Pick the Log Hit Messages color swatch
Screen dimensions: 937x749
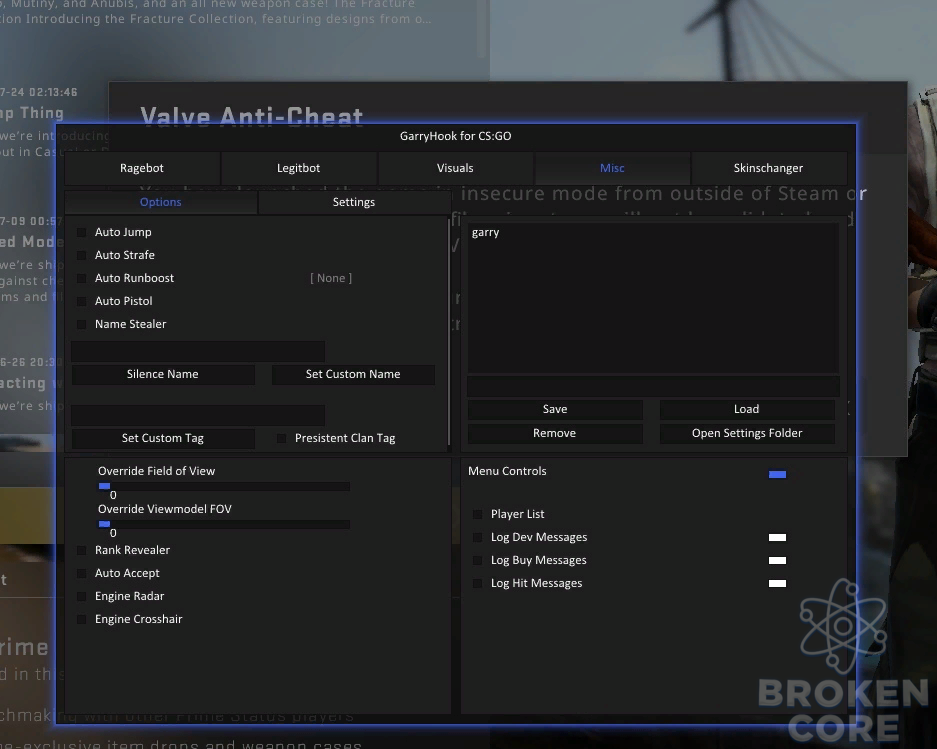click(777, 583)
